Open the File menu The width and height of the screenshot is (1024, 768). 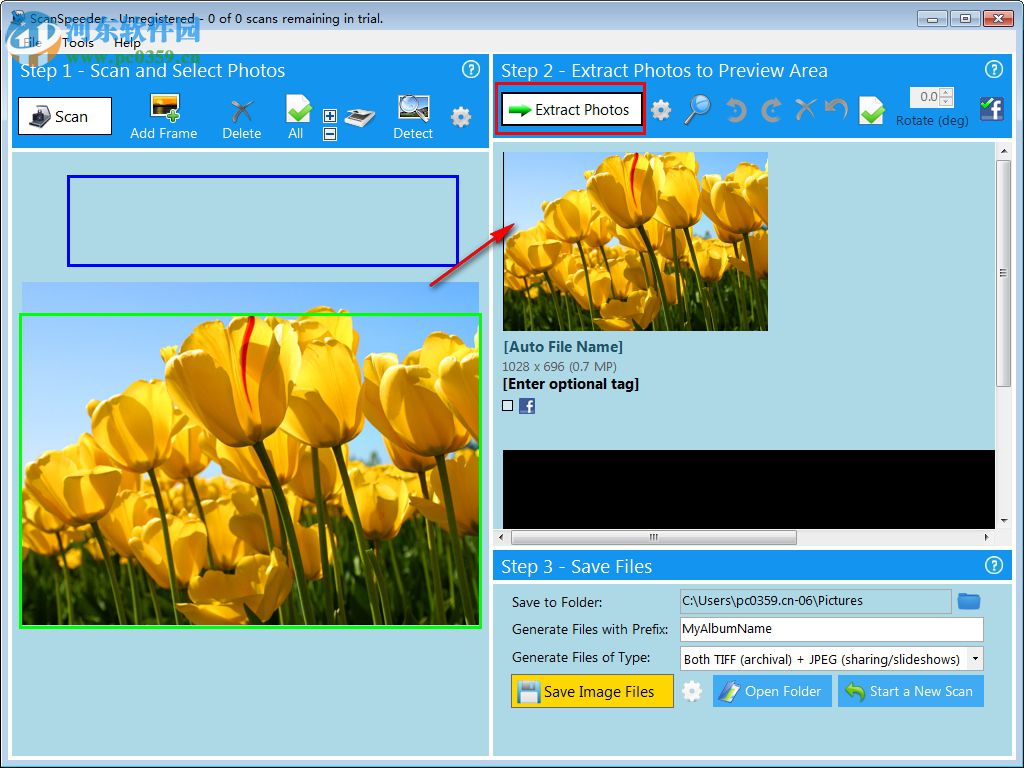pos(32,43)
